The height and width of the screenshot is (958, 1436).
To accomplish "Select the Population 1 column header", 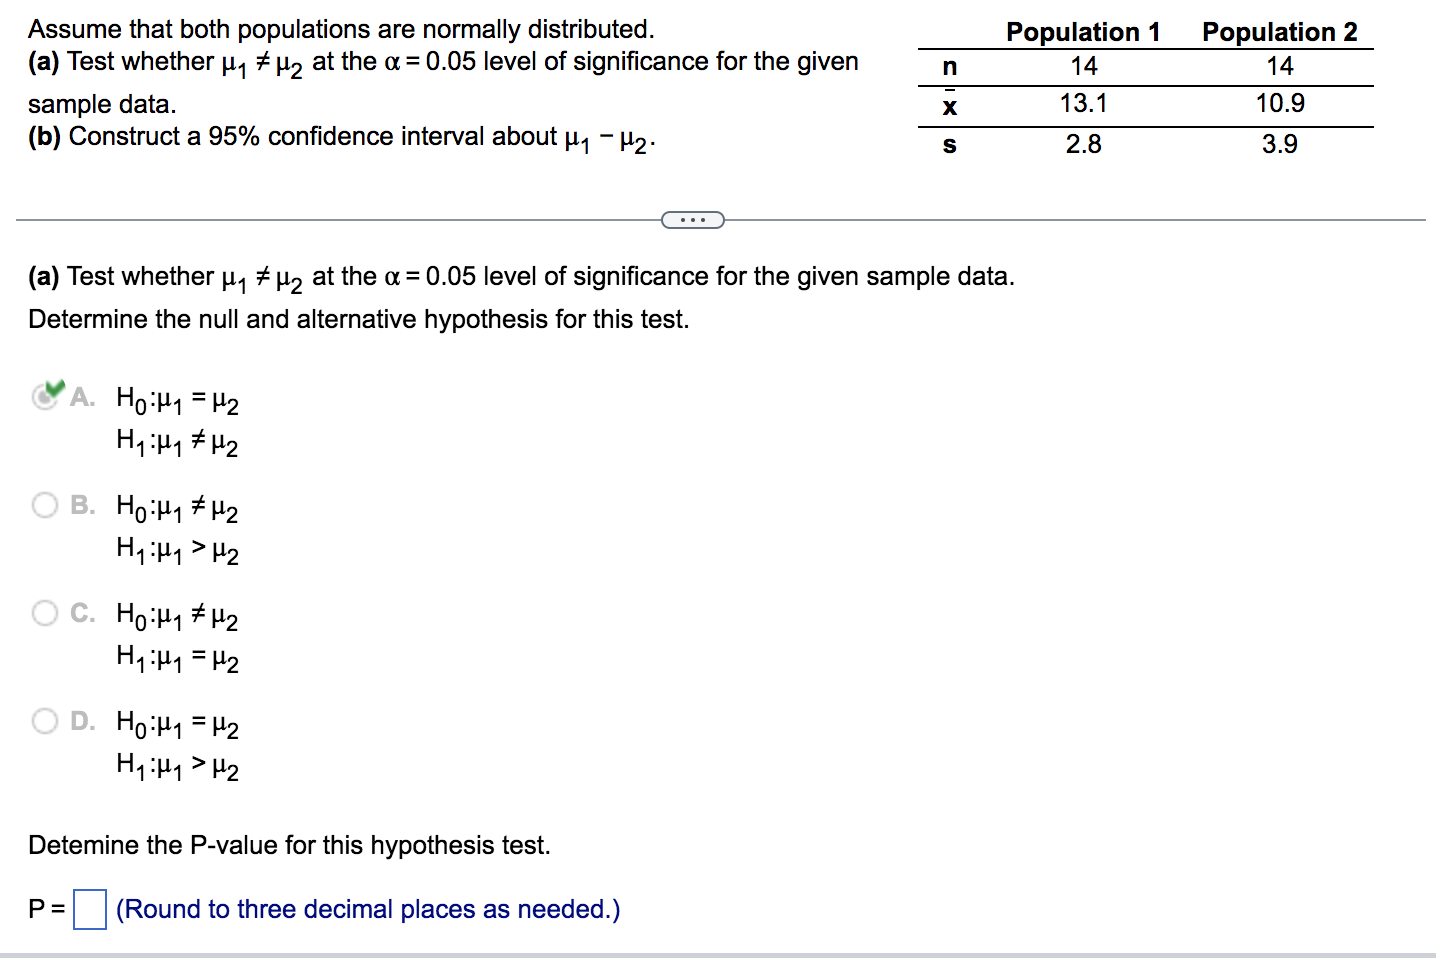I will 1083,32.
